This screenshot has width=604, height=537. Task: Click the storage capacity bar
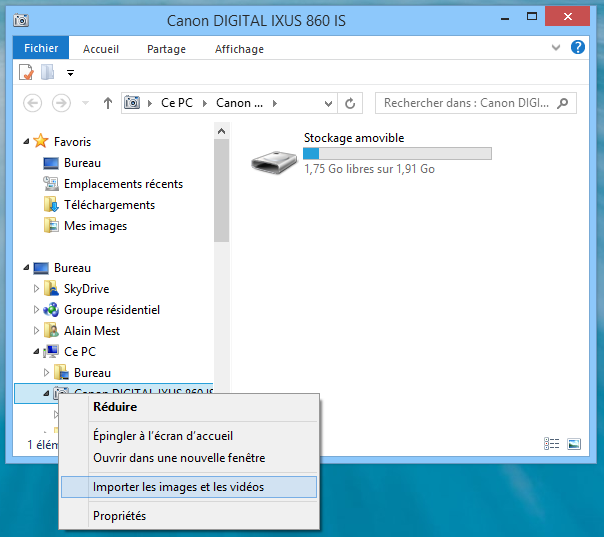coord(397,153)
